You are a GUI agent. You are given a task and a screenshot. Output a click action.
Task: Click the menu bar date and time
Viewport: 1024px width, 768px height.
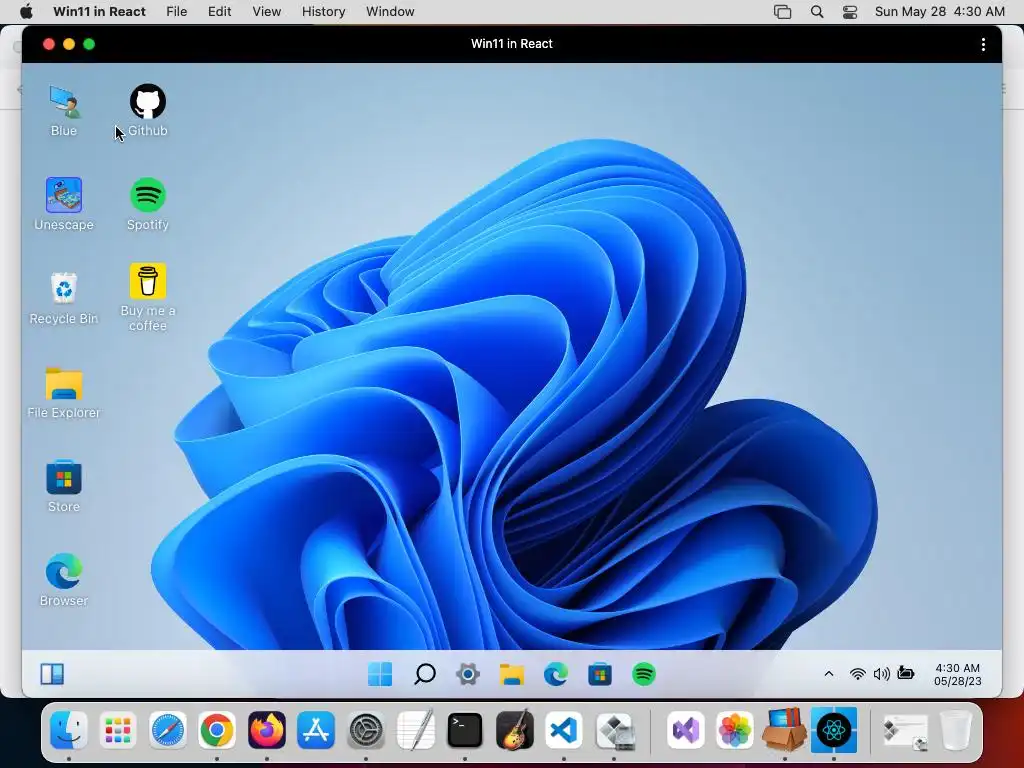click(x=939, y=12)
